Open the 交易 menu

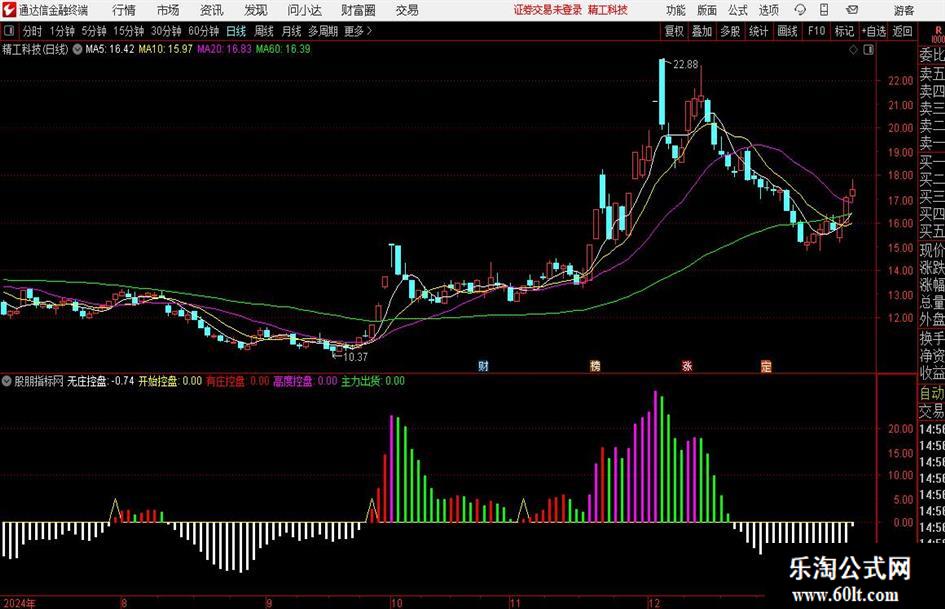407,10
